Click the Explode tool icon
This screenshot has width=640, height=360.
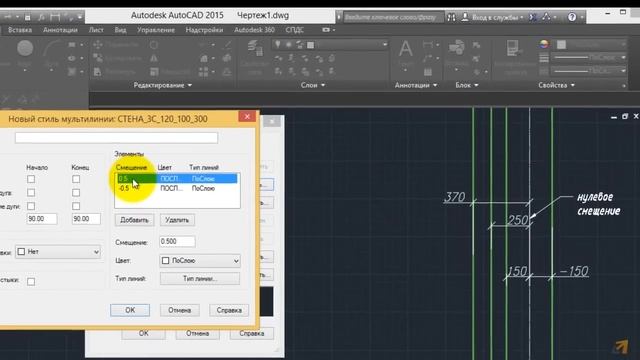point(227,58)
